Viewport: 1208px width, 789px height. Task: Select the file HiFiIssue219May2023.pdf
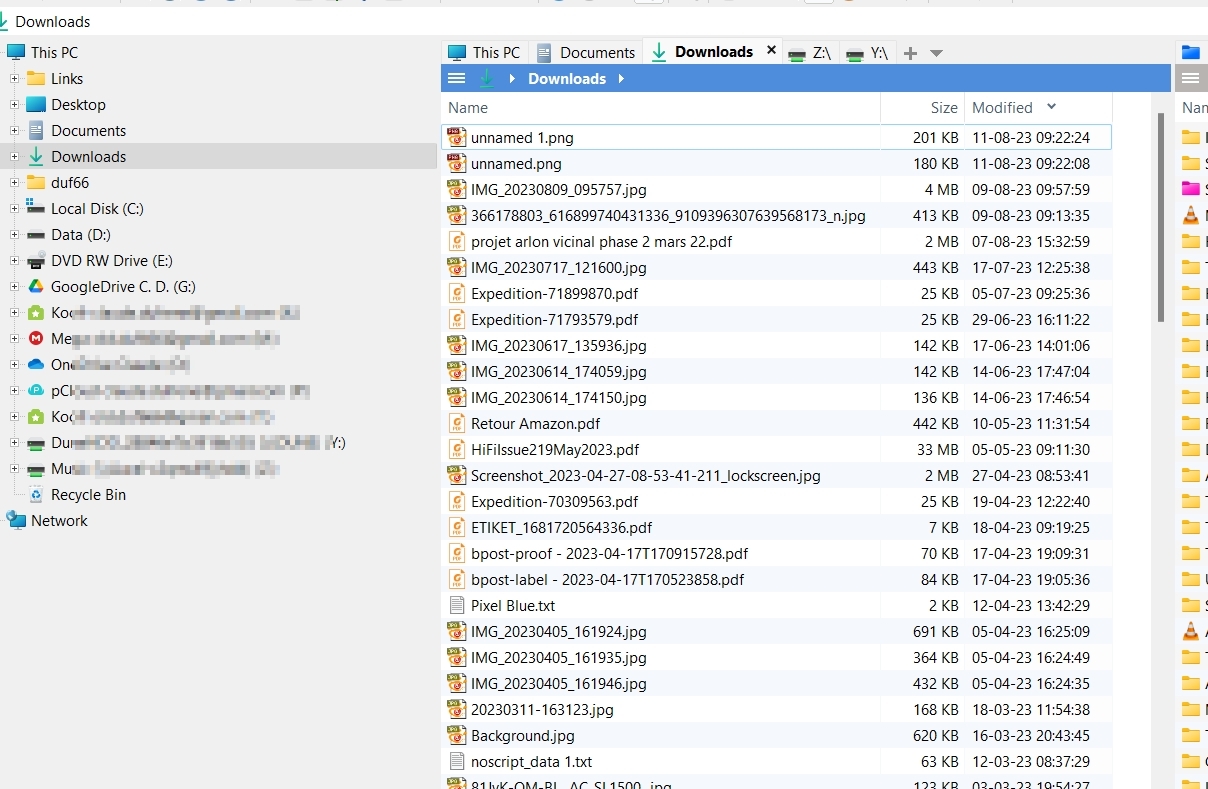555,450
